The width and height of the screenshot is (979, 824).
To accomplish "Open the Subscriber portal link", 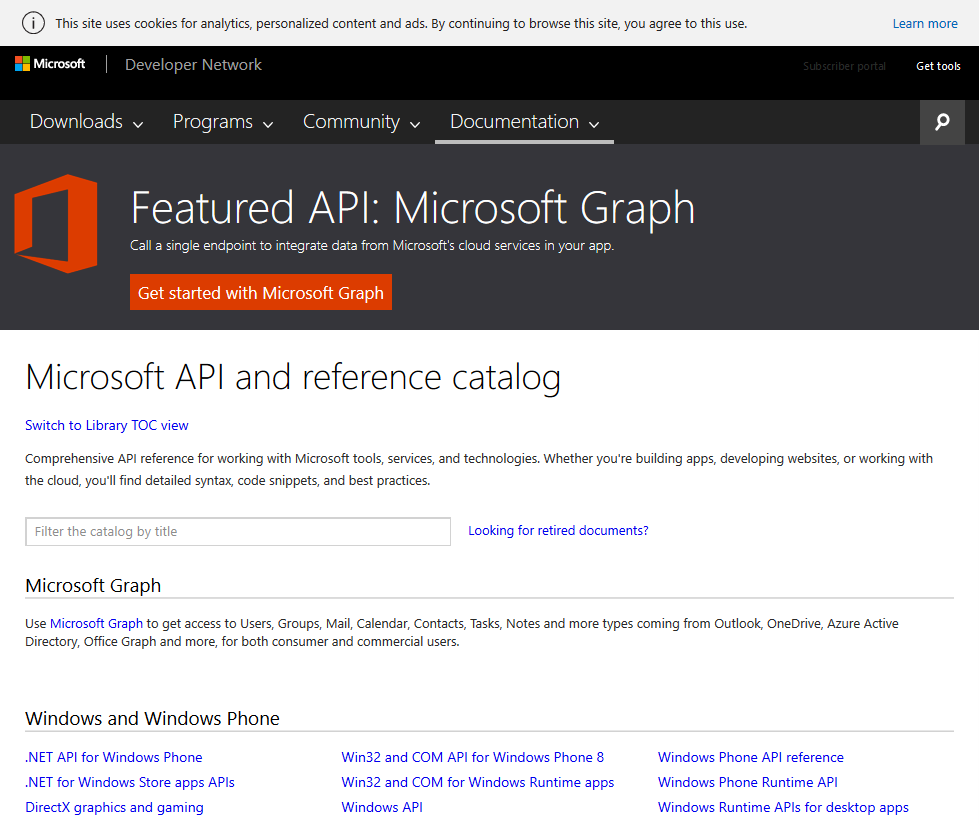I will [x=844, y=66].
